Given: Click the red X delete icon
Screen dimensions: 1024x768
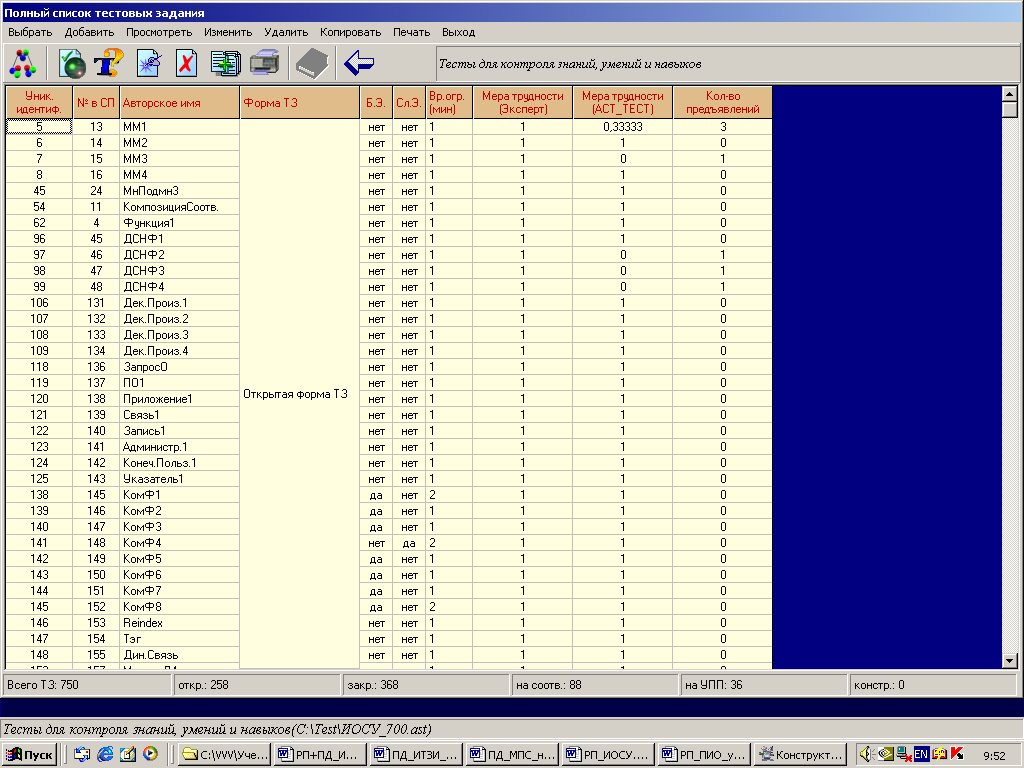Looking at the screenshot, I should (x=186, y=63).
